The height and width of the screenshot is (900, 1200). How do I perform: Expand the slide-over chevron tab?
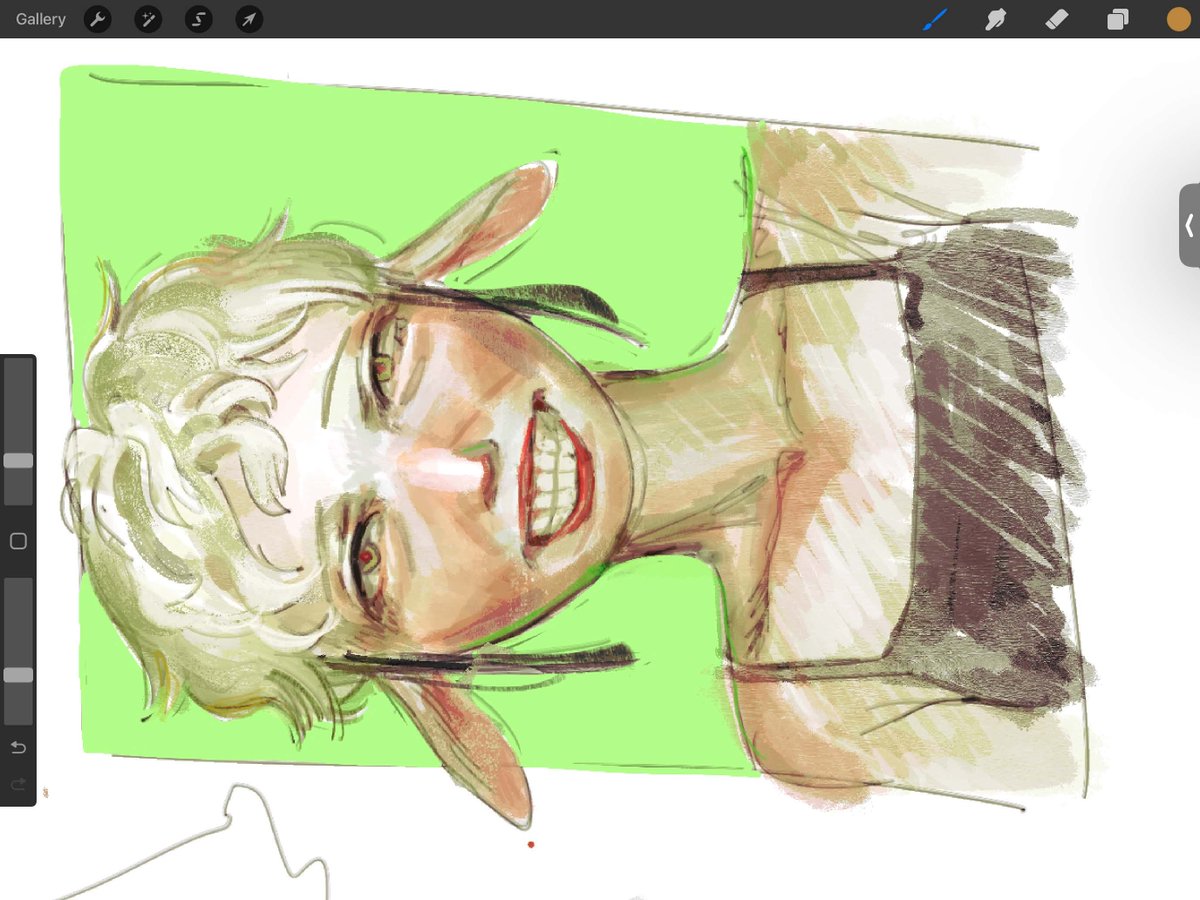click(x=1189, y=226)
